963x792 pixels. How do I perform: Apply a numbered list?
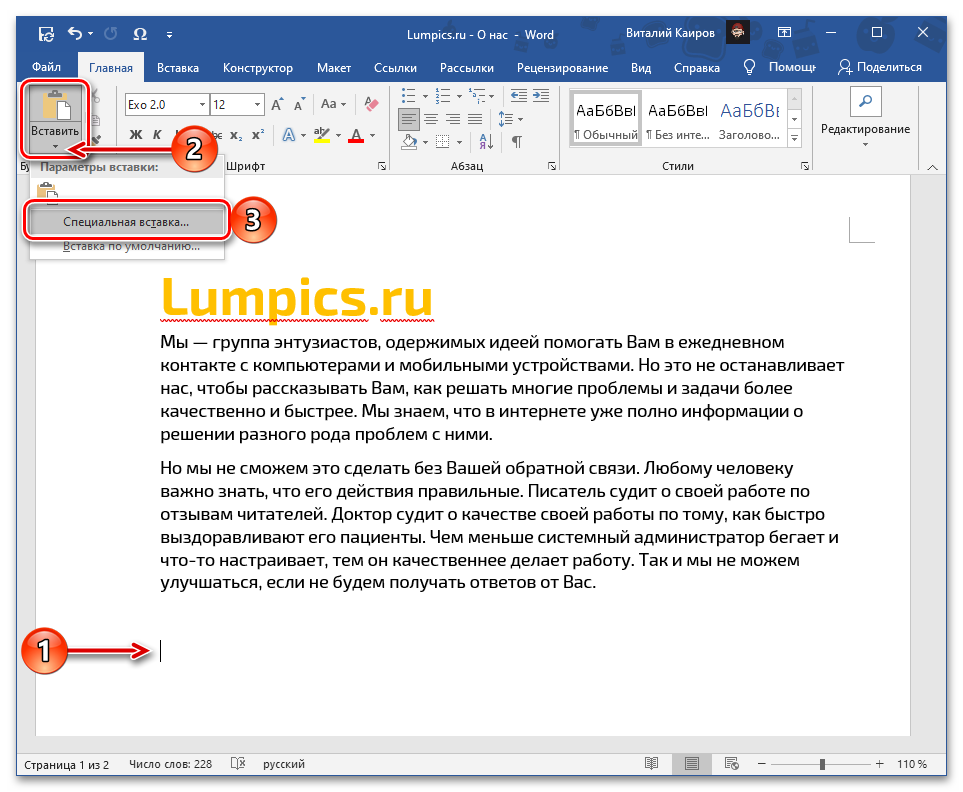pyautogui.click(x=443, y=96)
